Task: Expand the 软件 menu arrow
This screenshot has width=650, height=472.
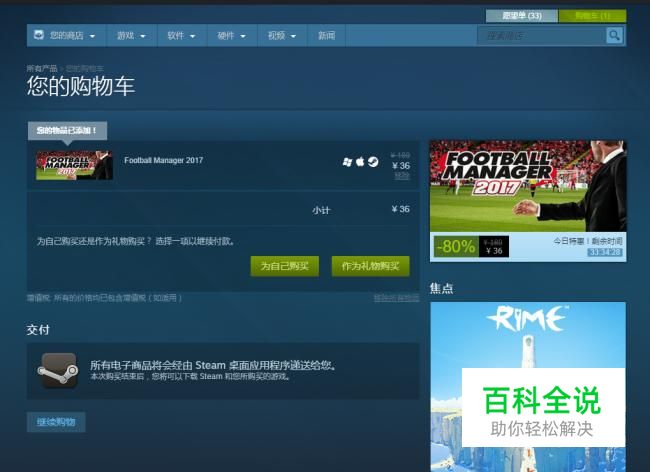Action: [x=193, y=36]
